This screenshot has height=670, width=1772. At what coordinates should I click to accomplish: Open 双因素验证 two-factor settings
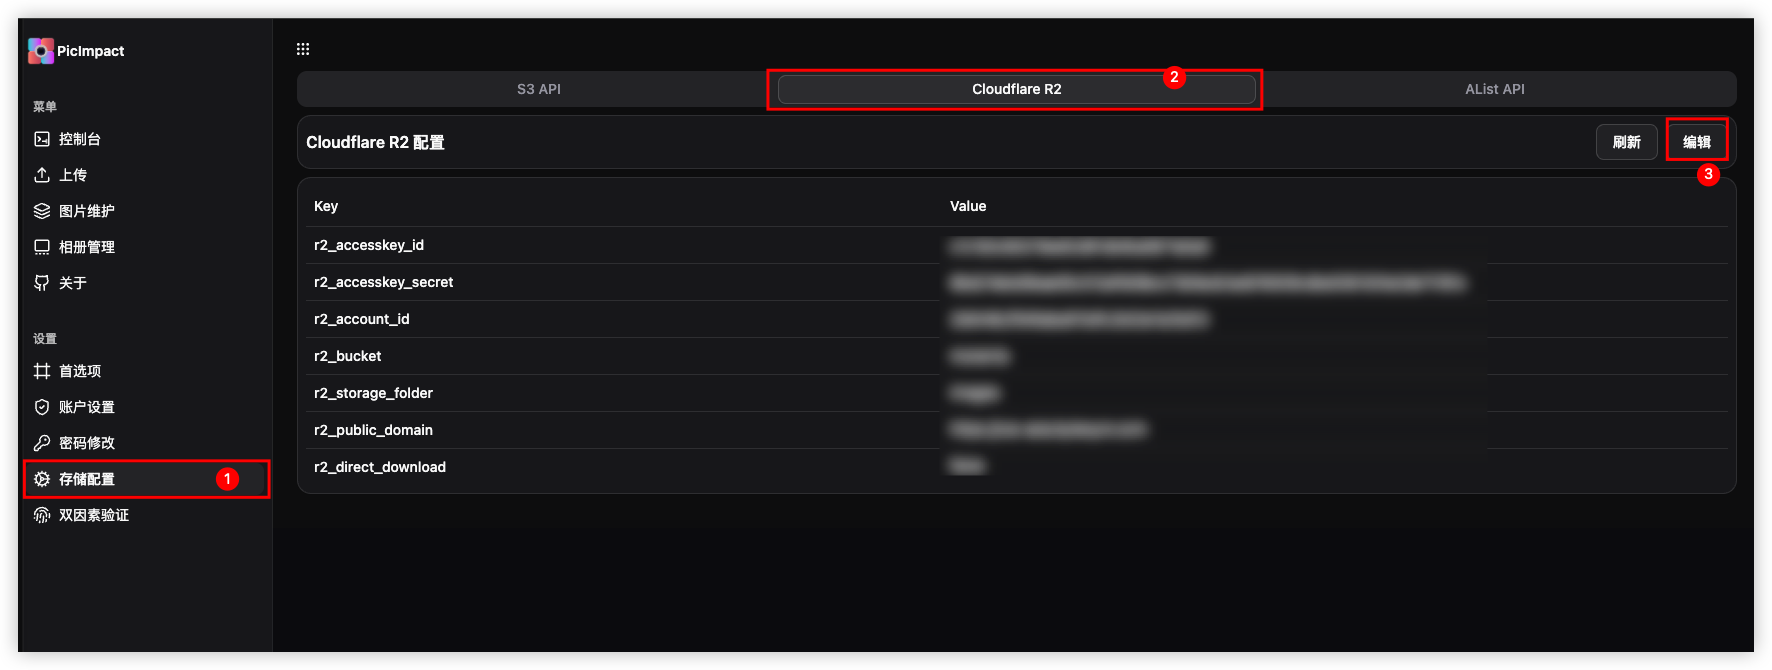147,515
